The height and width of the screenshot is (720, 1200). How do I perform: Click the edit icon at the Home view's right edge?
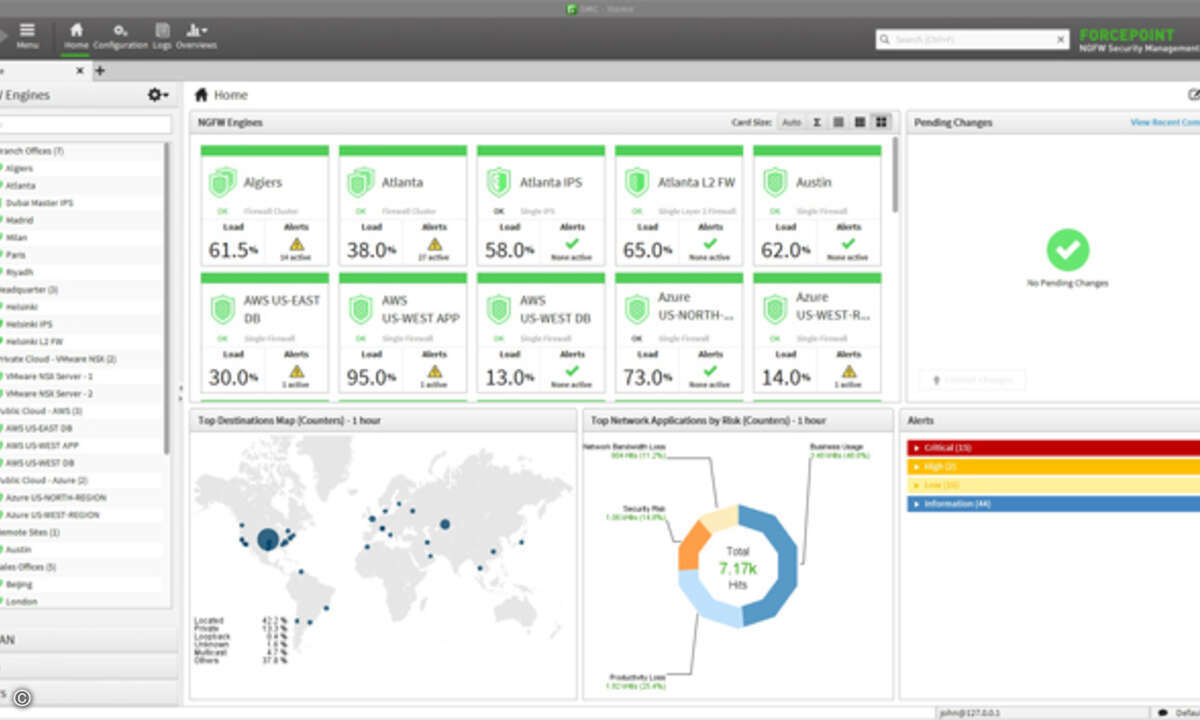pos(1193,95)
